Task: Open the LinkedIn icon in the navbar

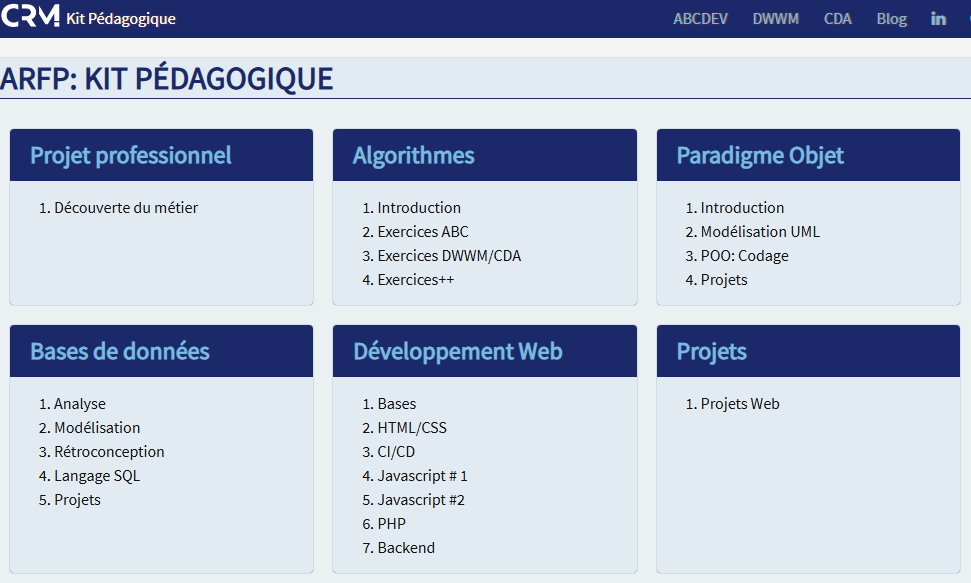Action: [938, 17]
